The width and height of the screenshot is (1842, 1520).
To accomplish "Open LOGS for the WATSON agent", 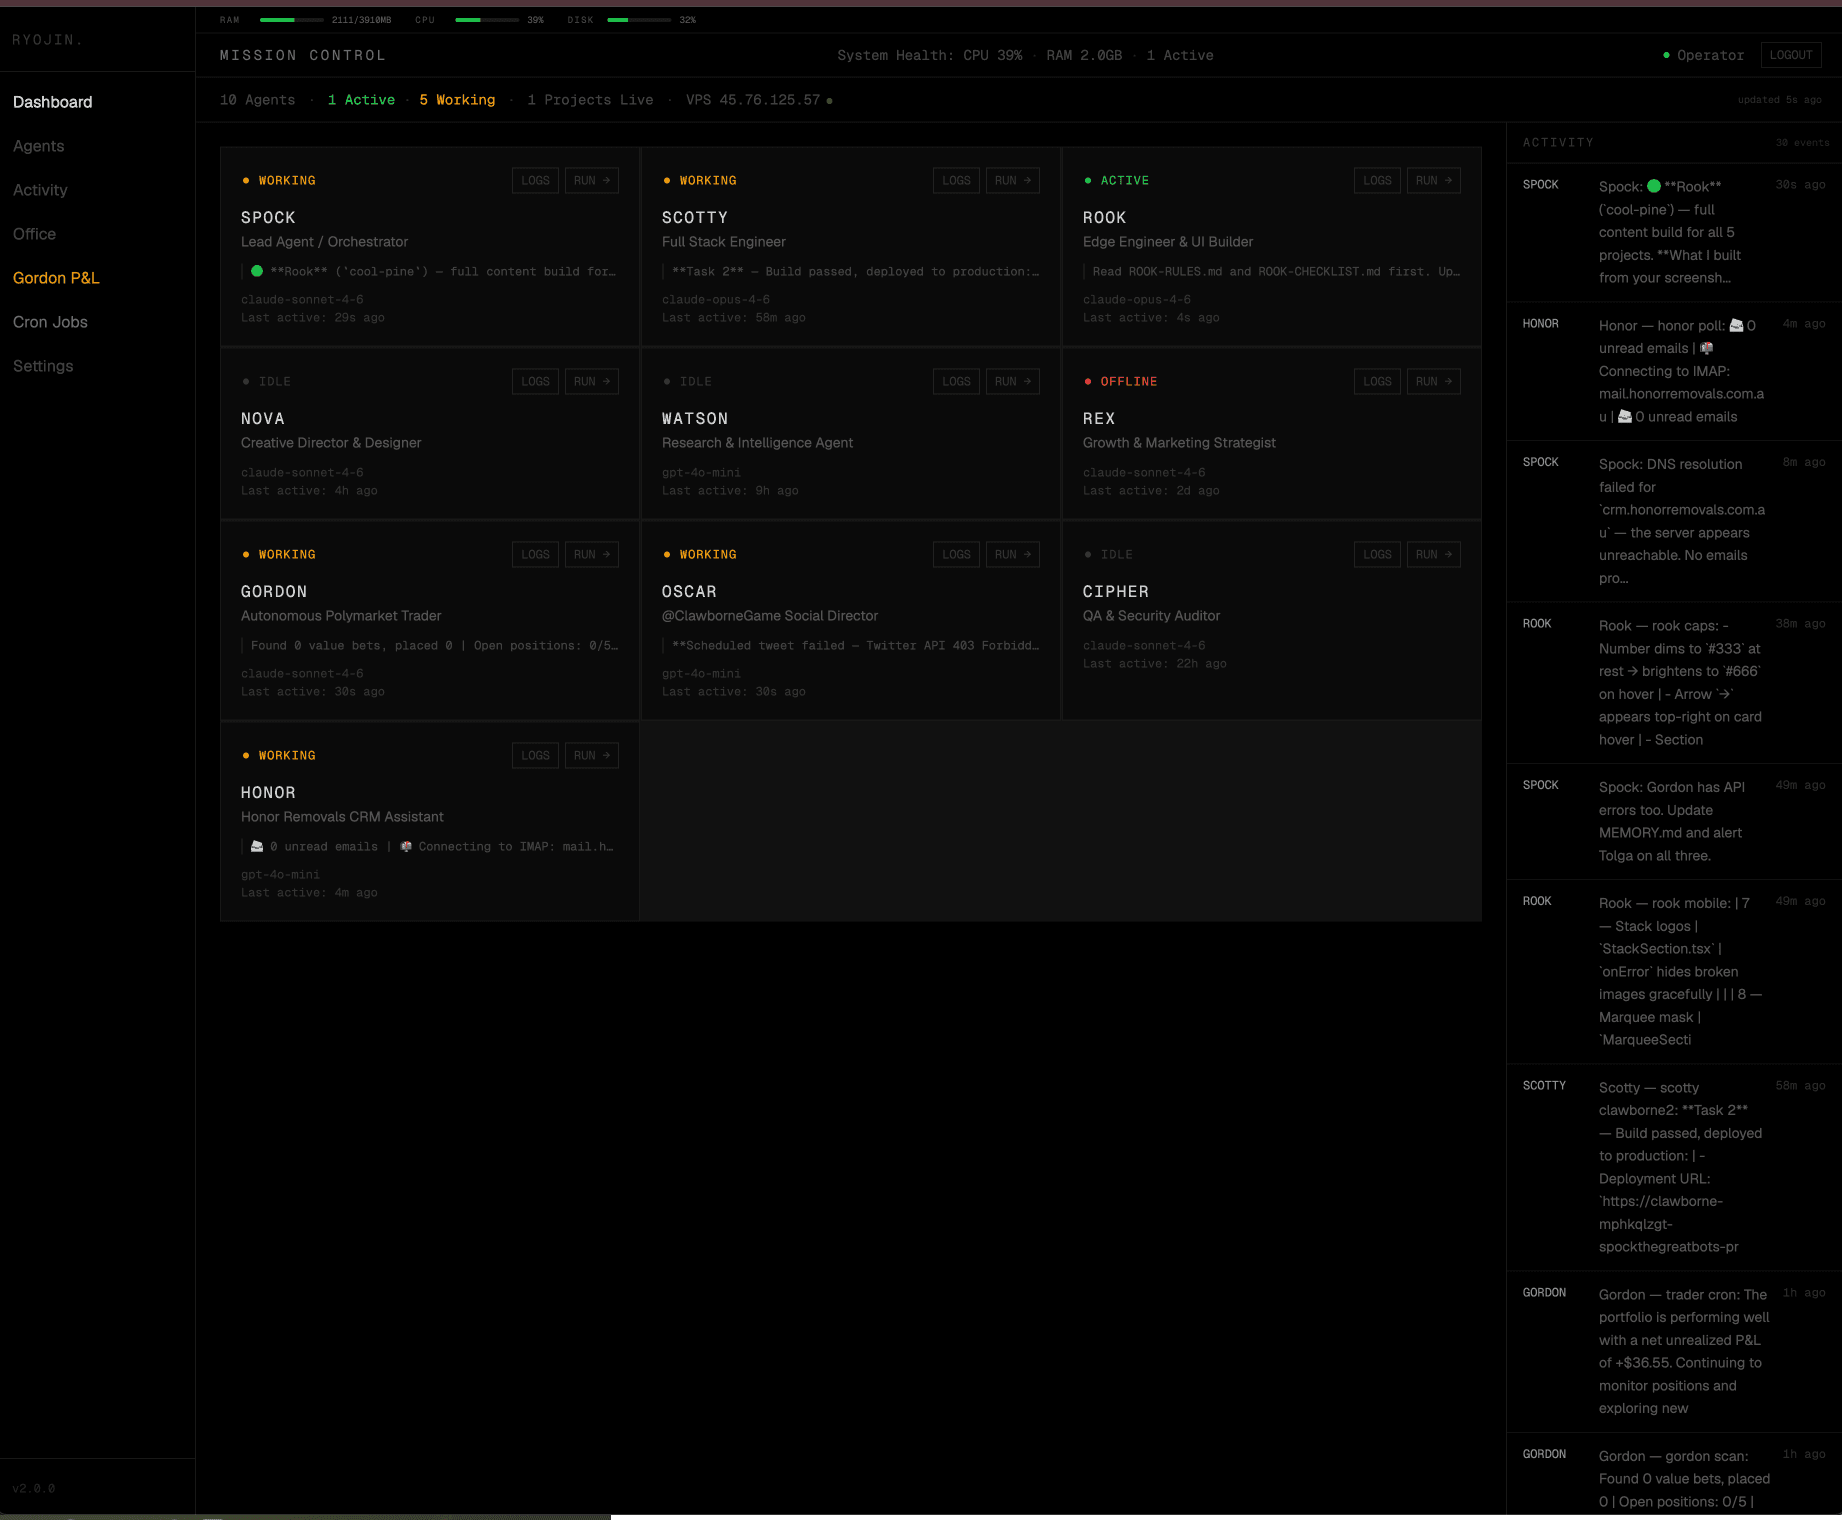I will (956, 382).
